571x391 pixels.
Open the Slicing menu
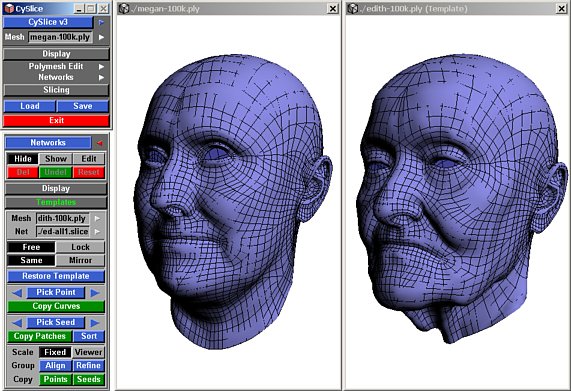pyautogui.click(x=56, y=90)
